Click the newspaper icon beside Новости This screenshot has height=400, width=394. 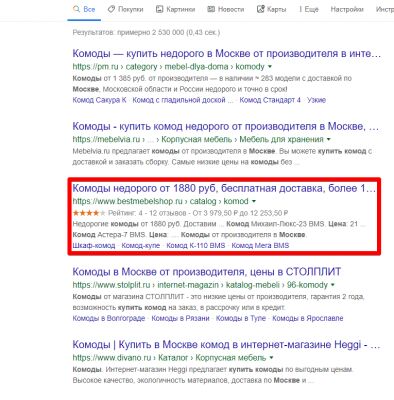pyautogui.click(x=211, y=9)
